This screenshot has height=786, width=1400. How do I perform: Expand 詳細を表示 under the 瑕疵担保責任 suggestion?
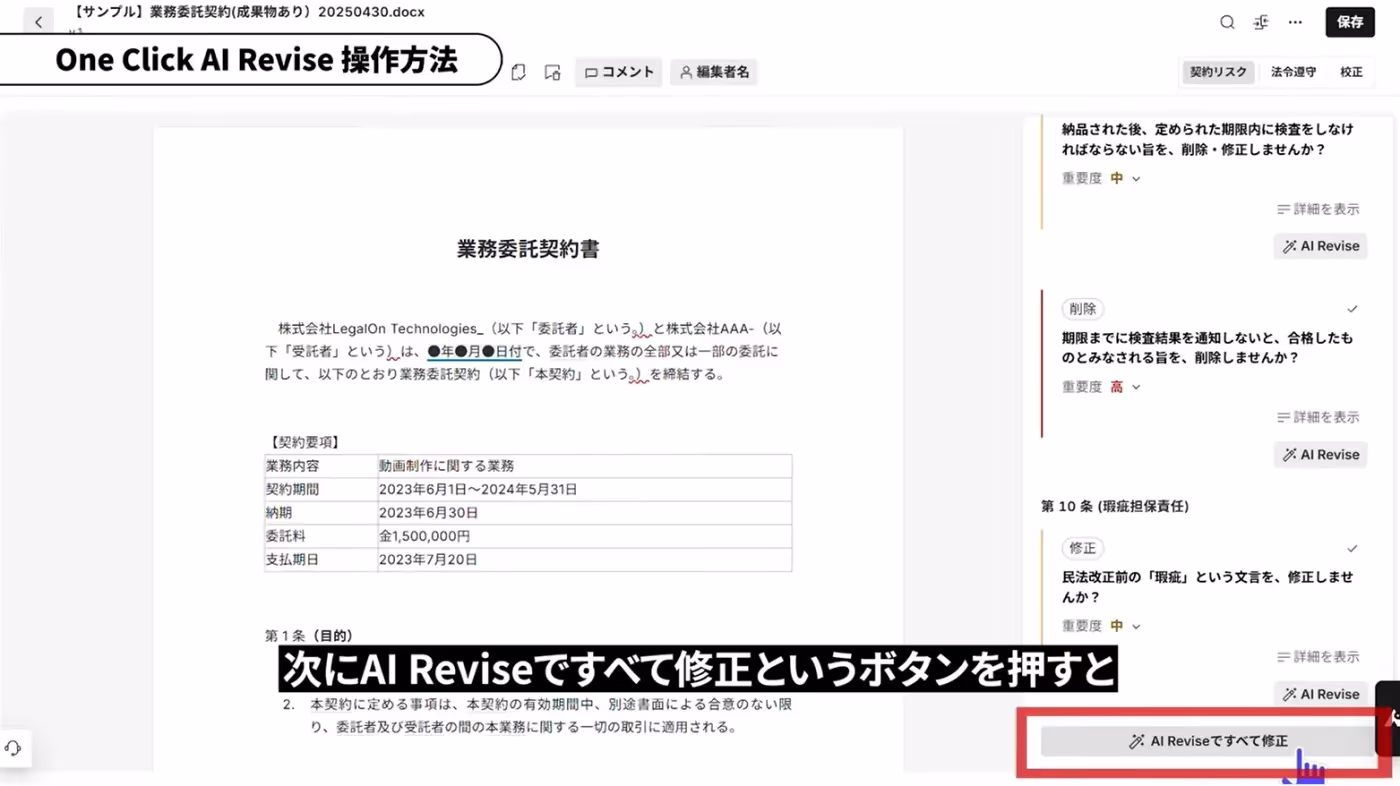click(1319, 657)
